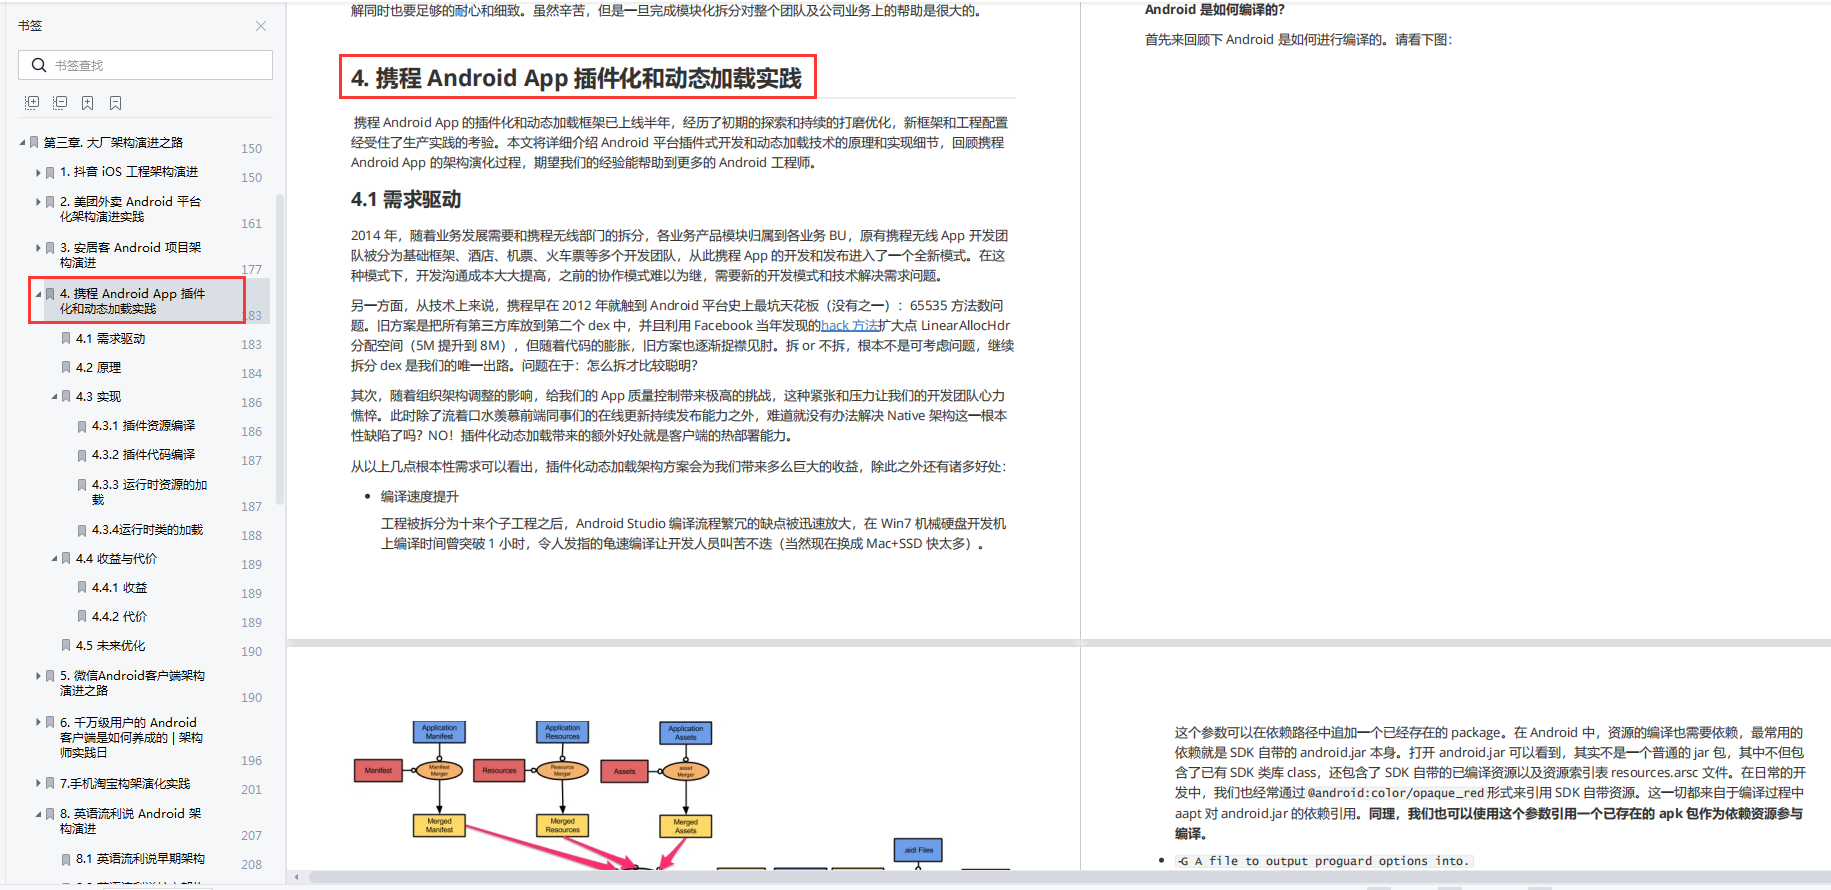Click the expand all bookmarks icon
This screenshot has width=1831, height=890.
32,103
